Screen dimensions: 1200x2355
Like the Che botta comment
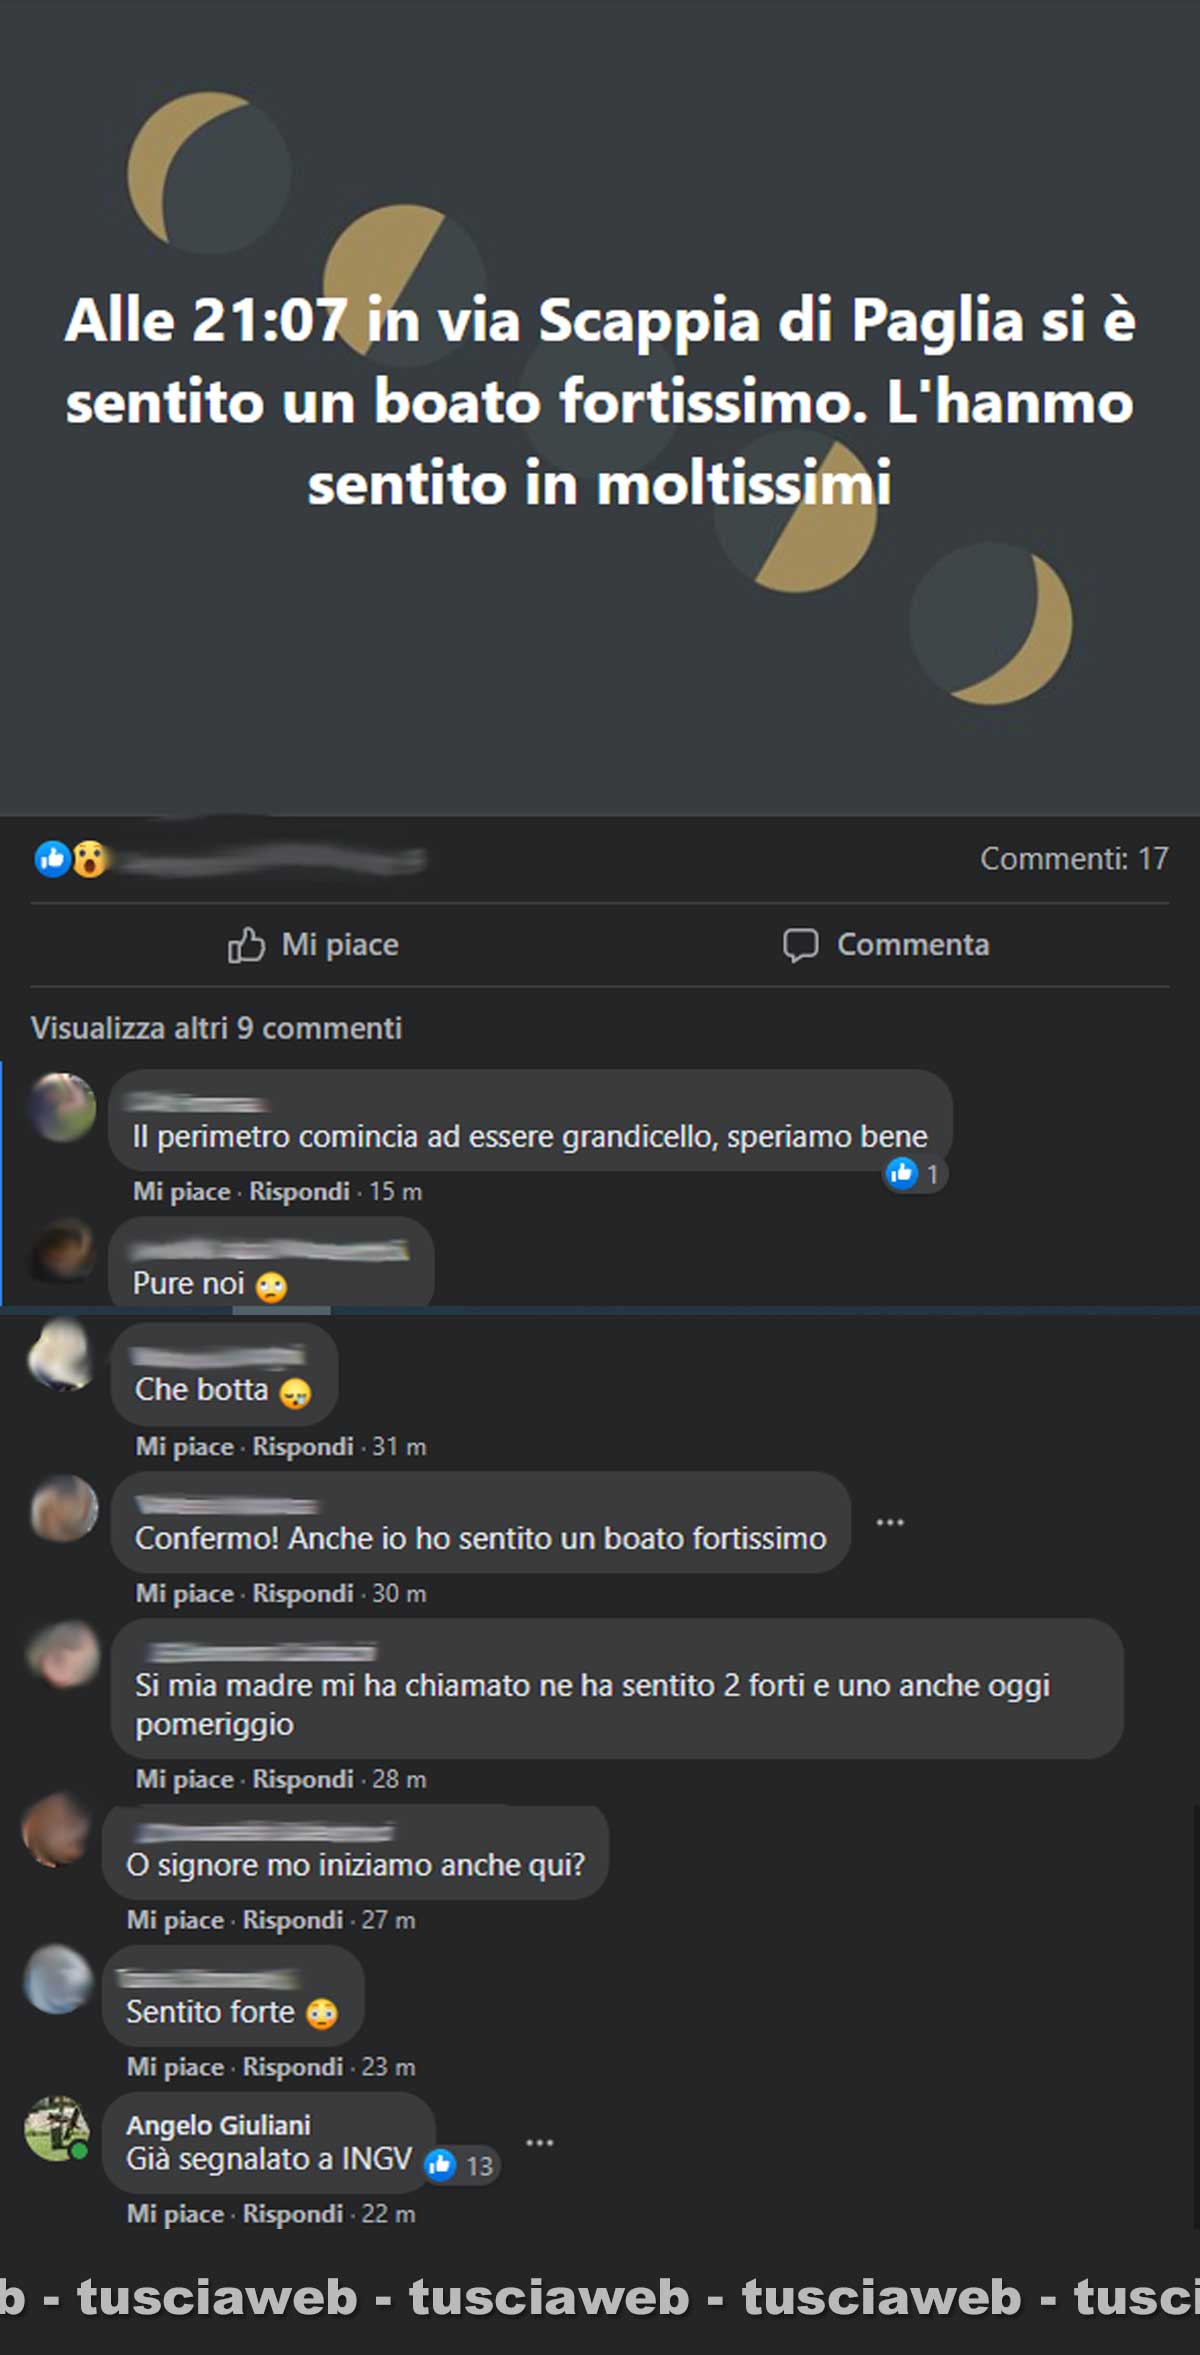(184, 1446)
